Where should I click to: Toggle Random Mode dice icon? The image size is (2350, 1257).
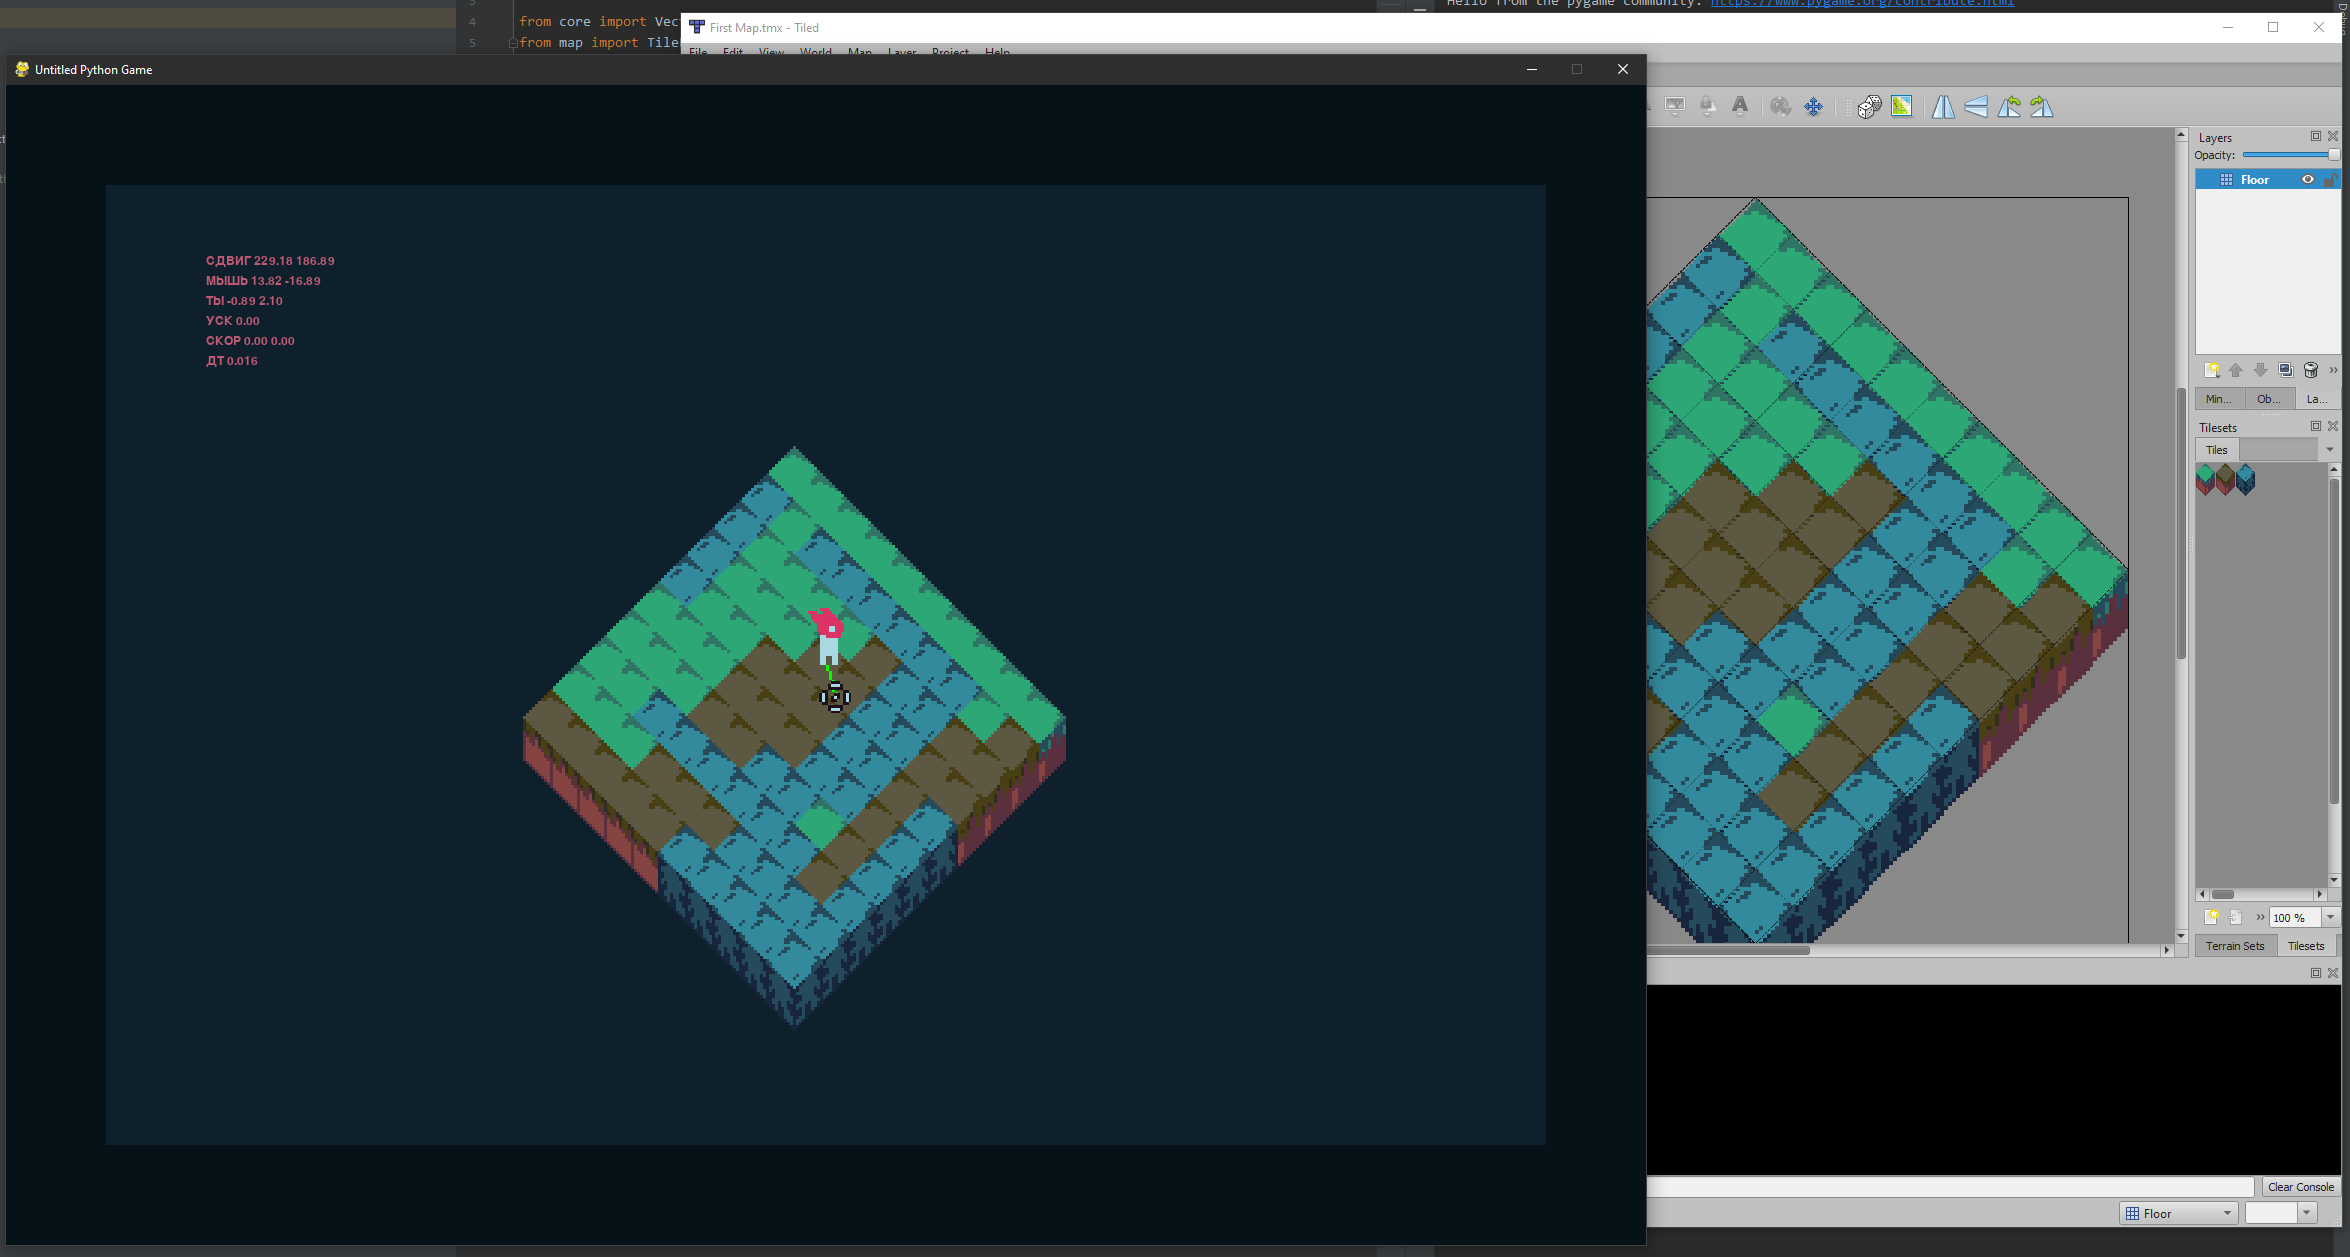[1869, 107]
